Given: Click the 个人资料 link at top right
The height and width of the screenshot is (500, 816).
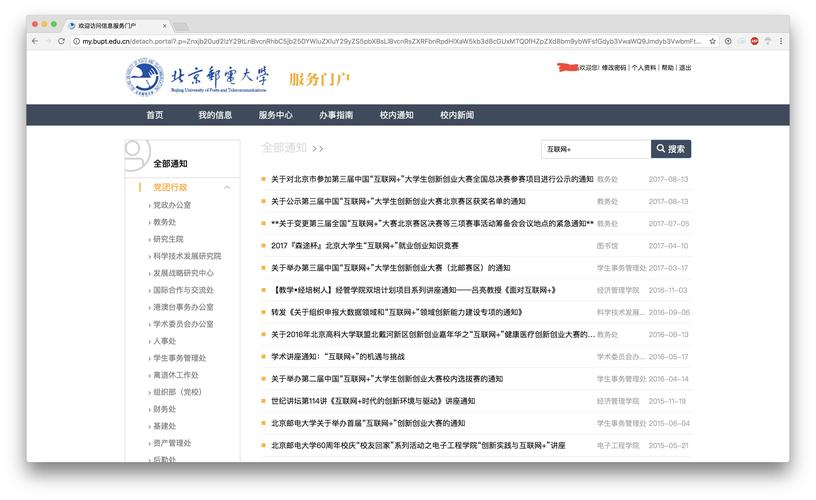Looking at the screenshot, I should 644,68.
